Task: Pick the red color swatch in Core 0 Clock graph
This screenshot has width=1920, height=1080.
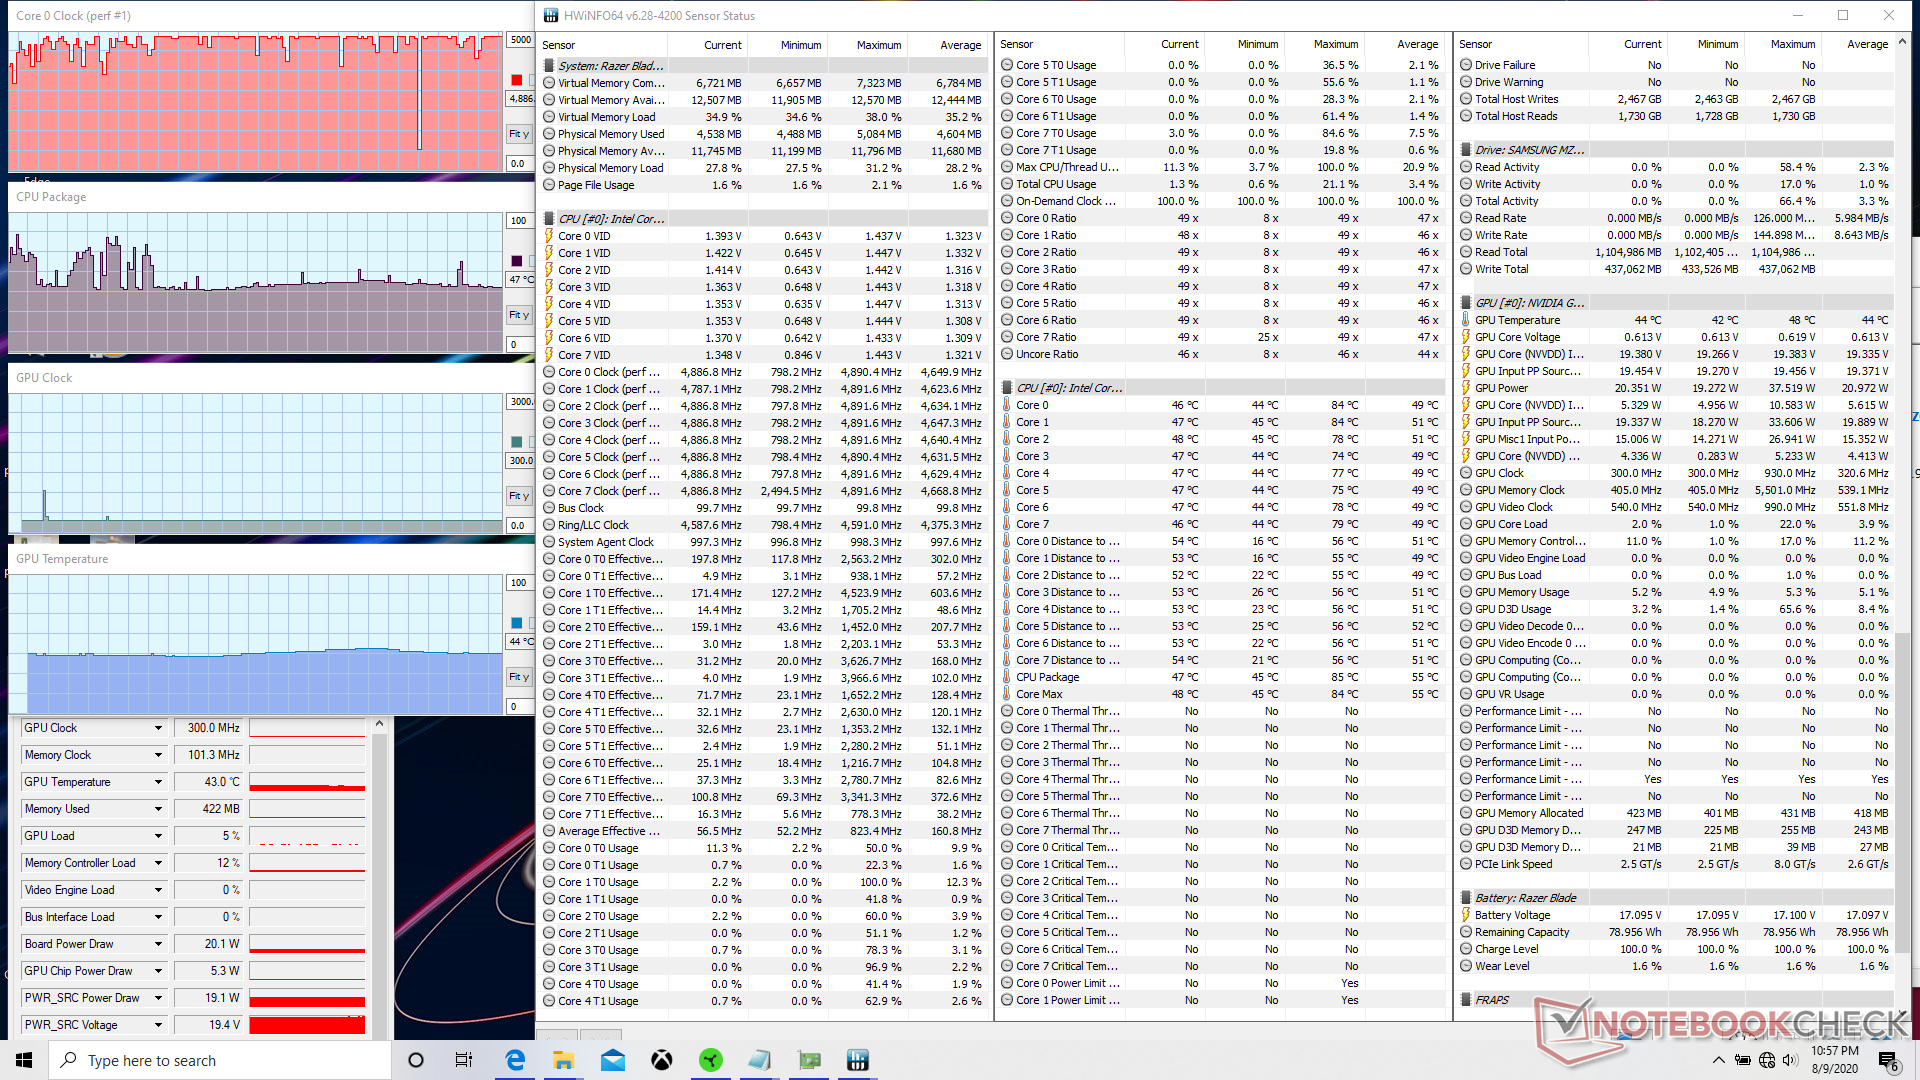Action: (x=517, y=80)
